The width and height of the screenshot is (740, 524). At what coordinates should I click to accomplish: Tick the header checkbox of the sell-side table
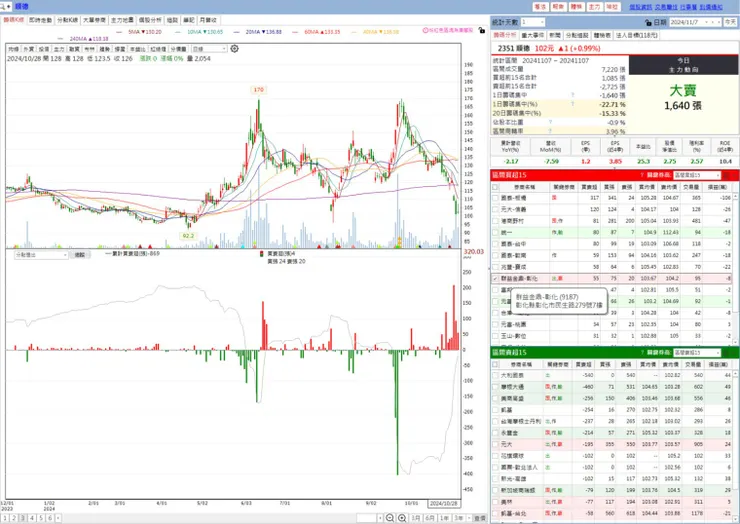(495, 364)
